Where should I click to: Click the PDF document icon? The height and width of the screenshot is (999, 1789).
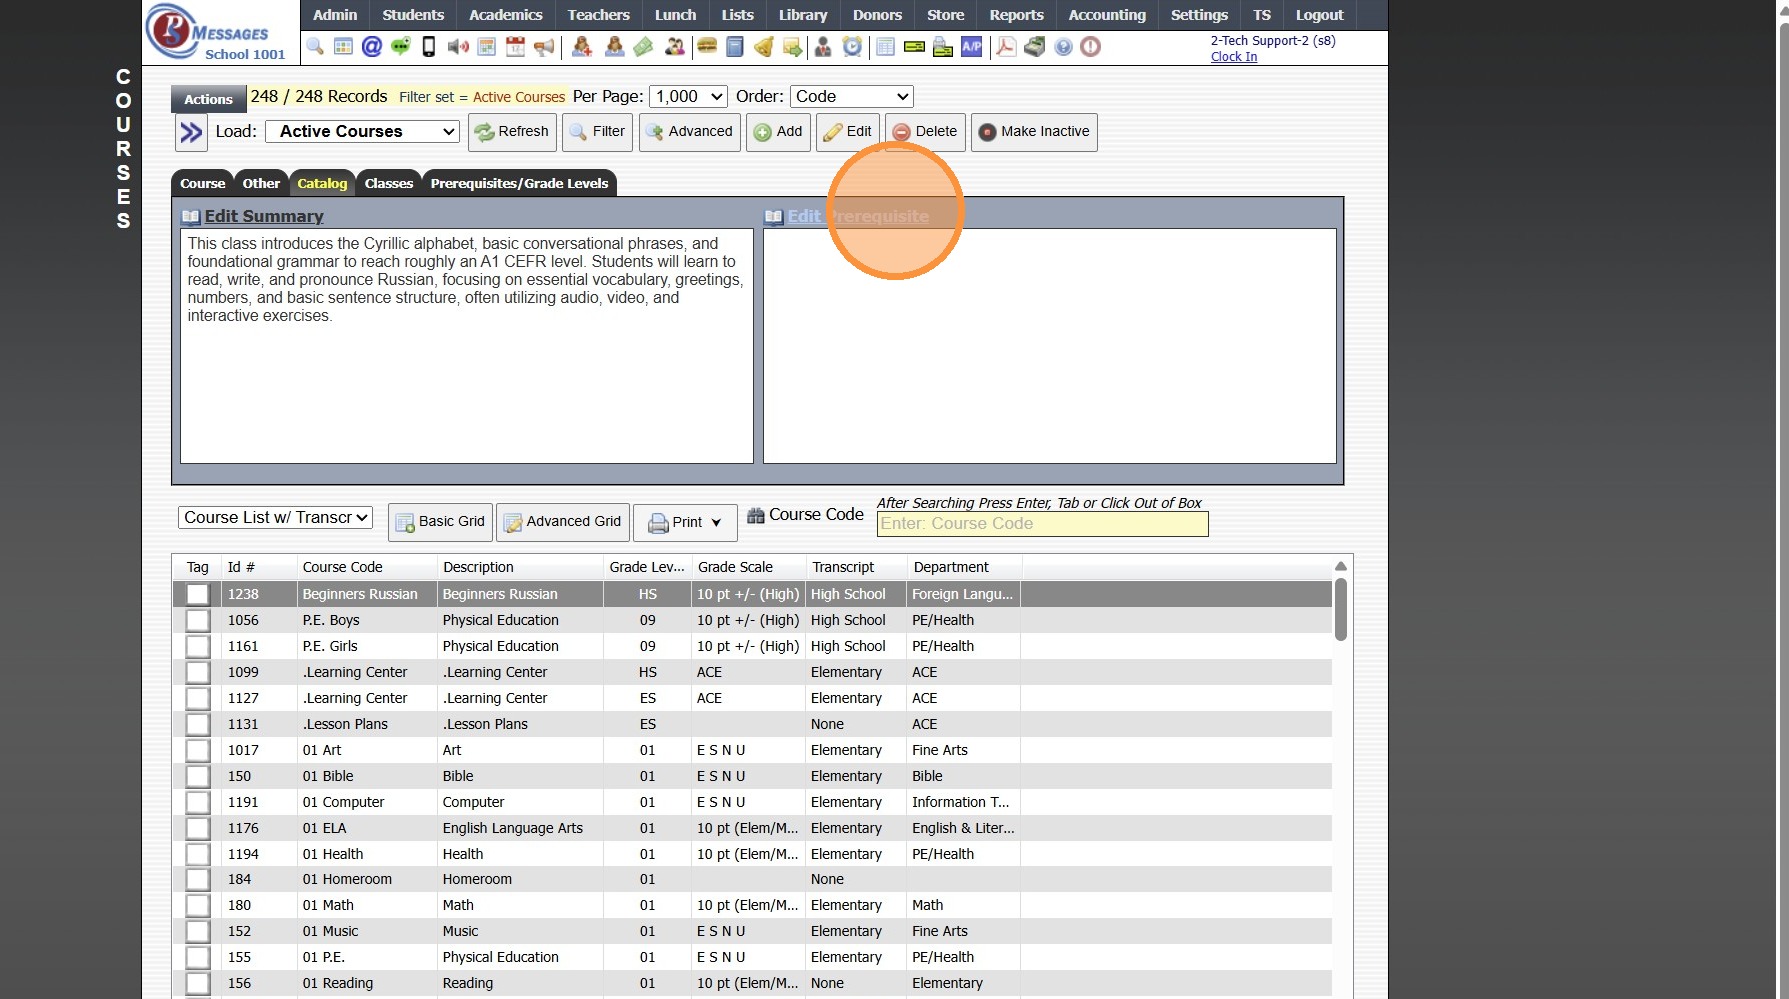(x=1006, y=46)
